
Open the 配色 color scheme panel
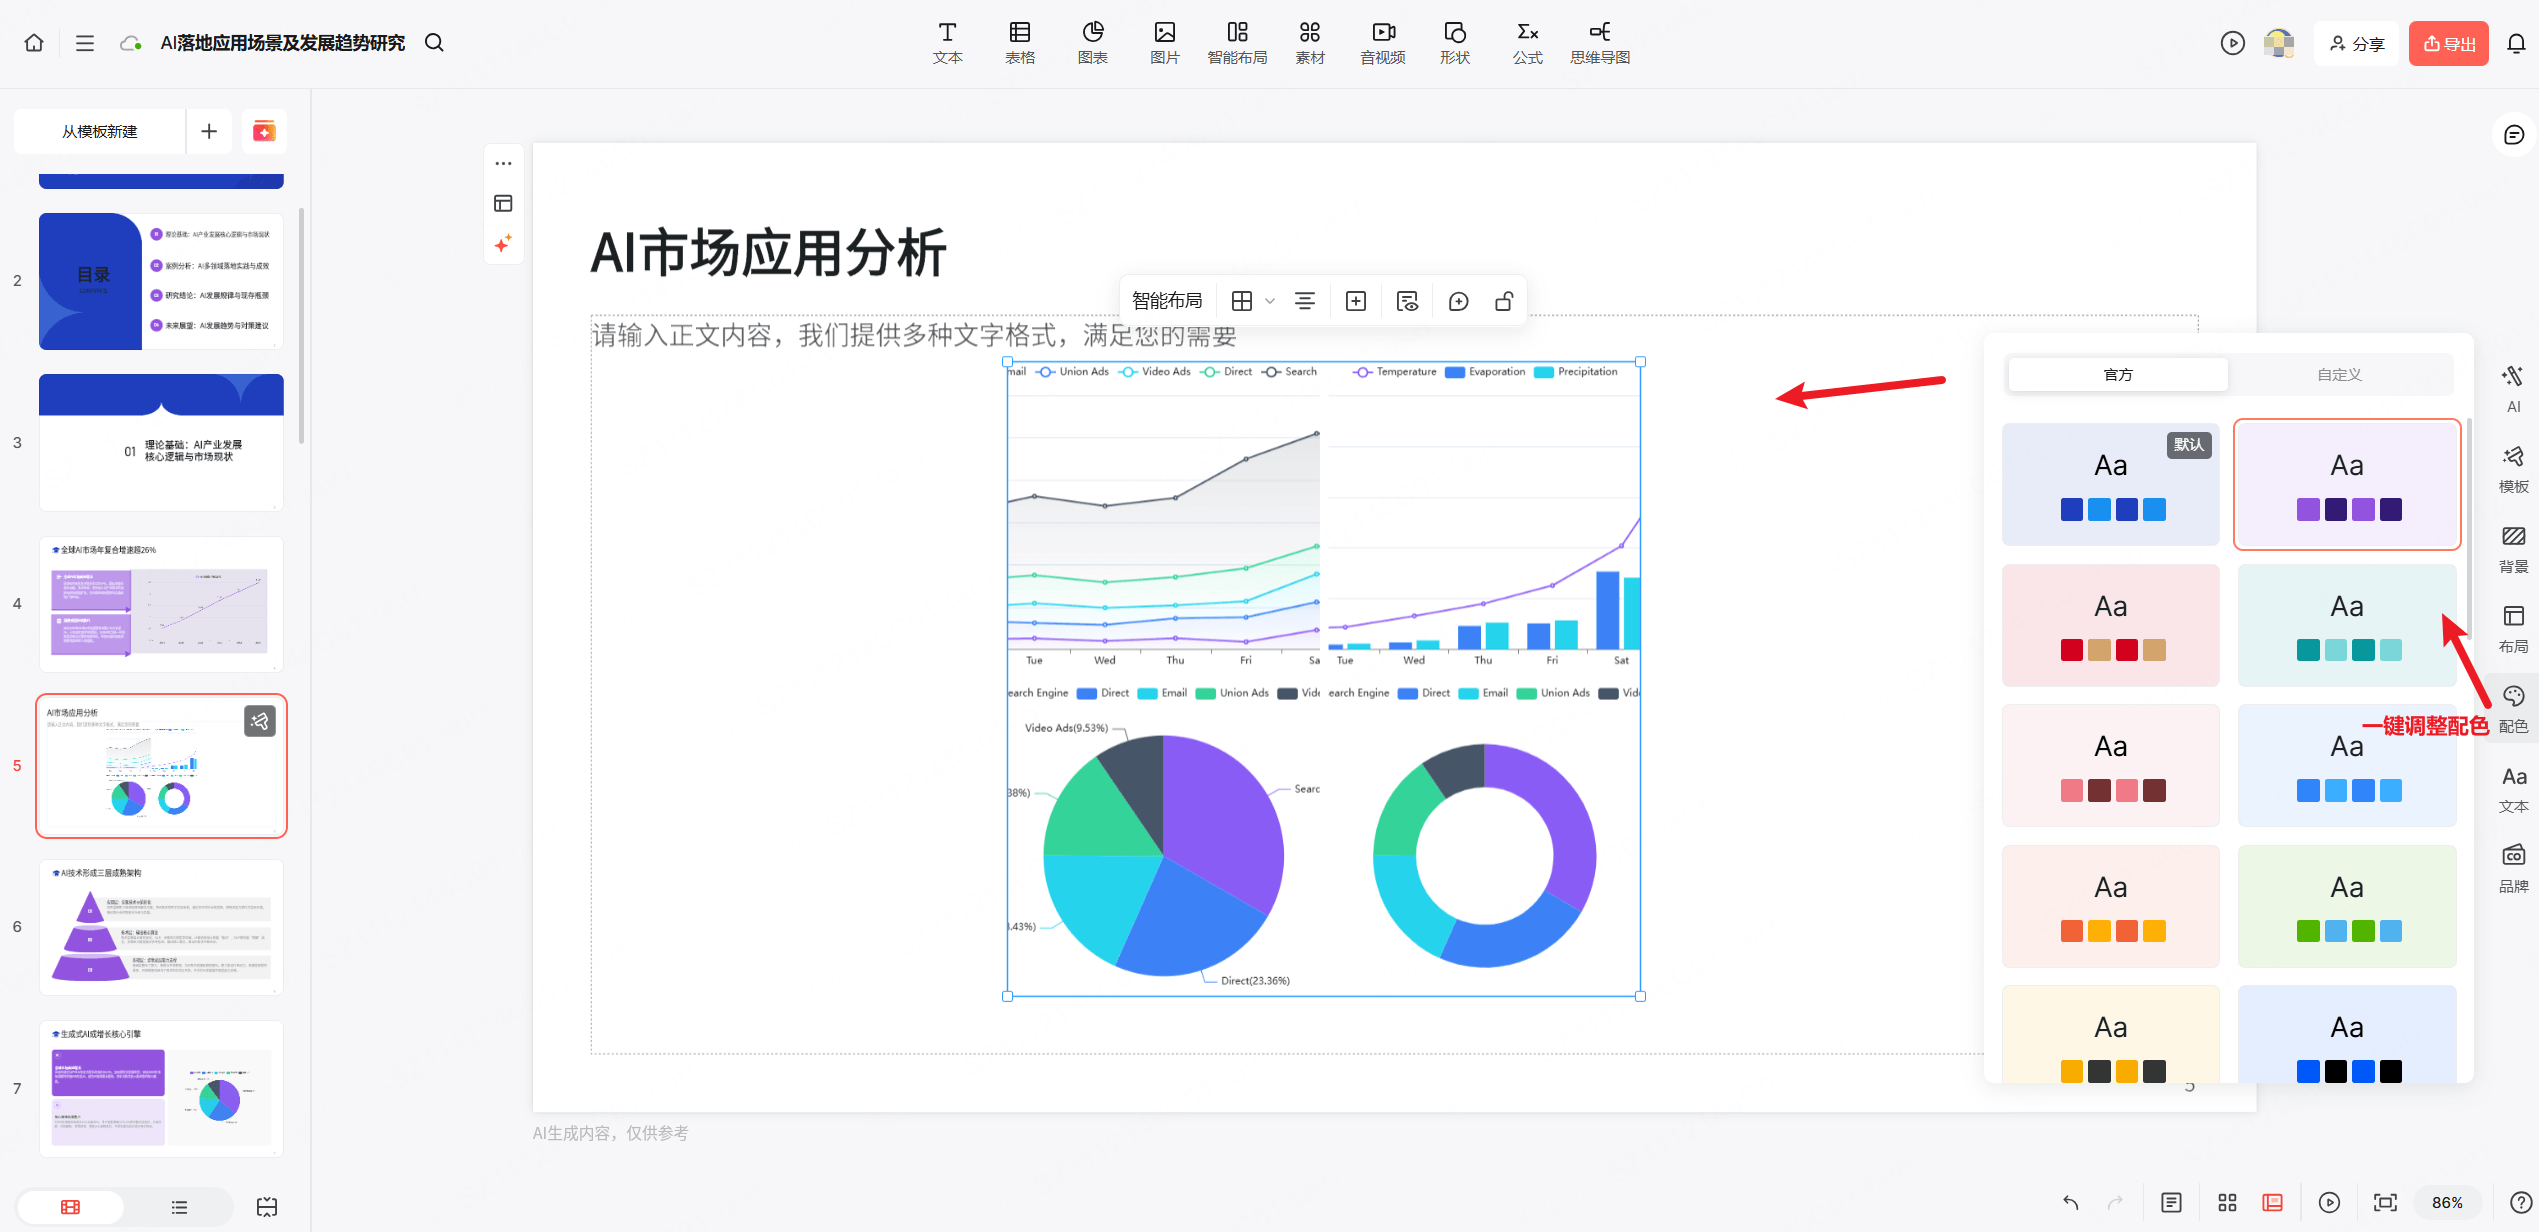coord(2513,709)
